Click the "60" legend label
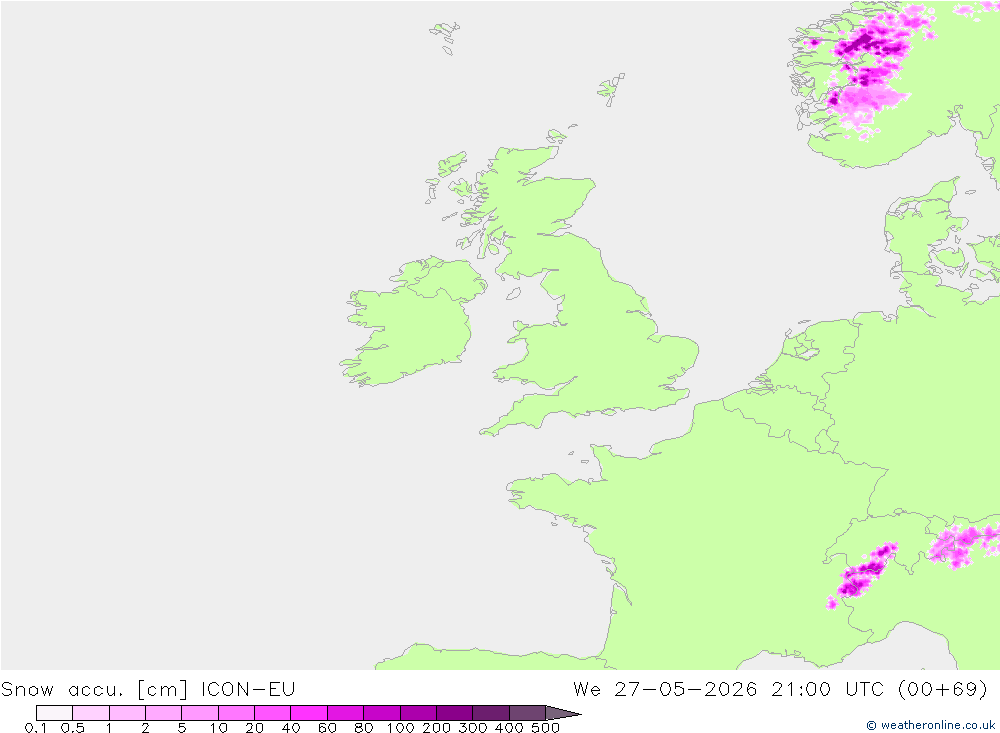This screenshot has width=1000, height=733. 328,728
